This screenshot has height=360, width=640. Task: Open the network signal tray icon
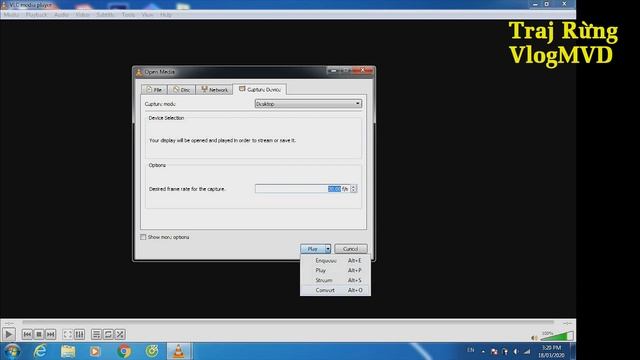click(x=527, y=351)
